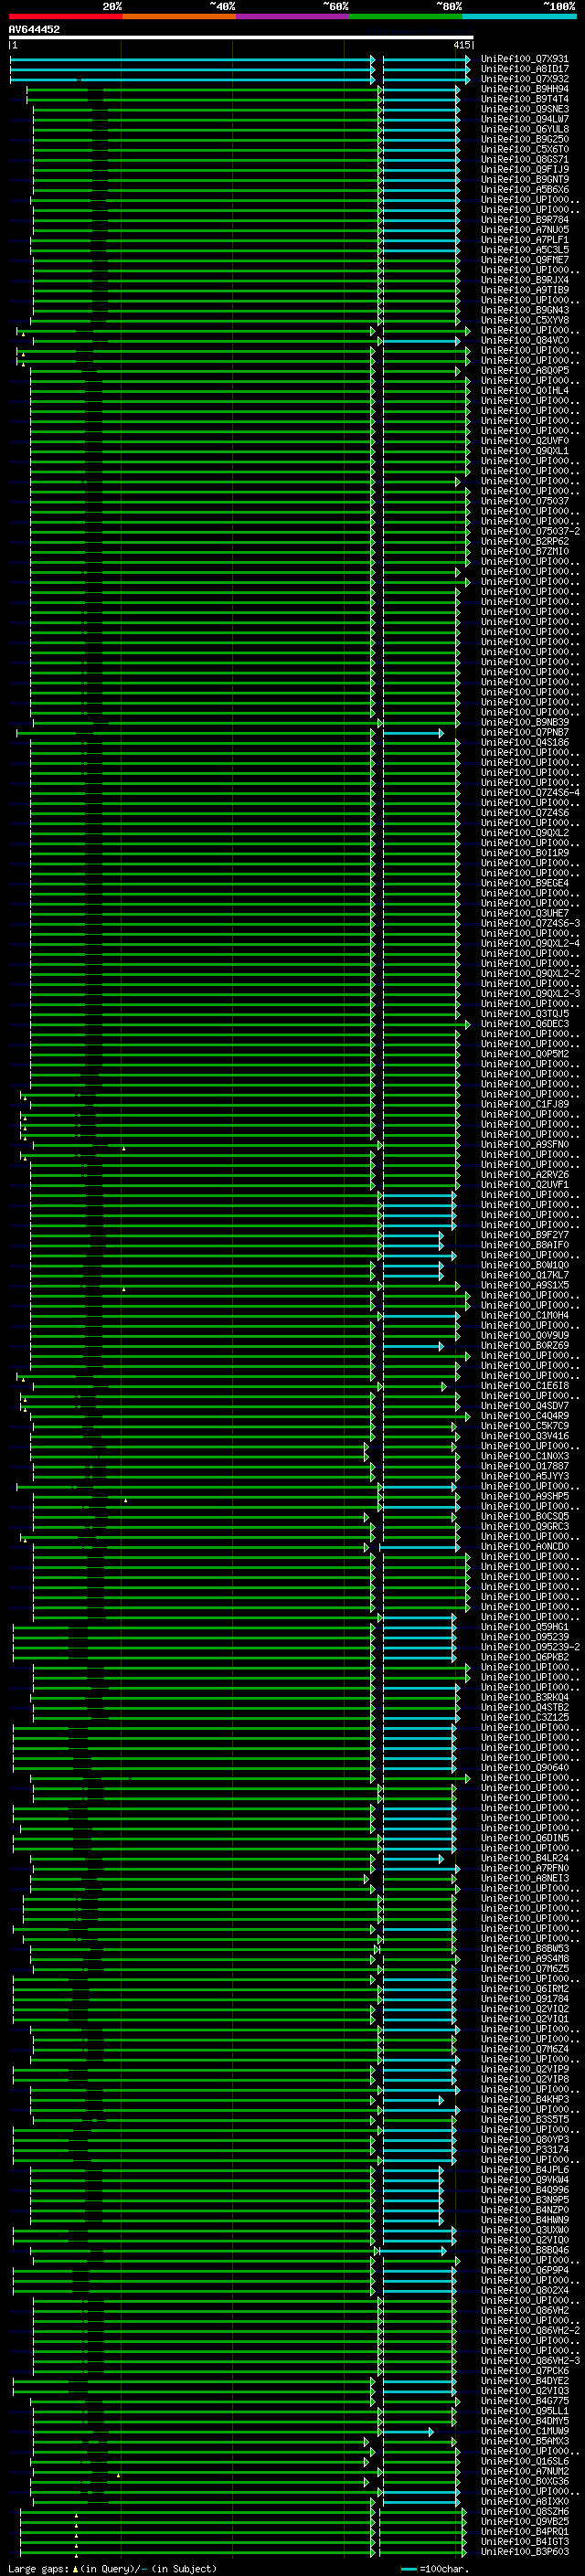Select hit UniRef100_B2RP62
Screen dimensions: 585x2576
pos(525,541)
